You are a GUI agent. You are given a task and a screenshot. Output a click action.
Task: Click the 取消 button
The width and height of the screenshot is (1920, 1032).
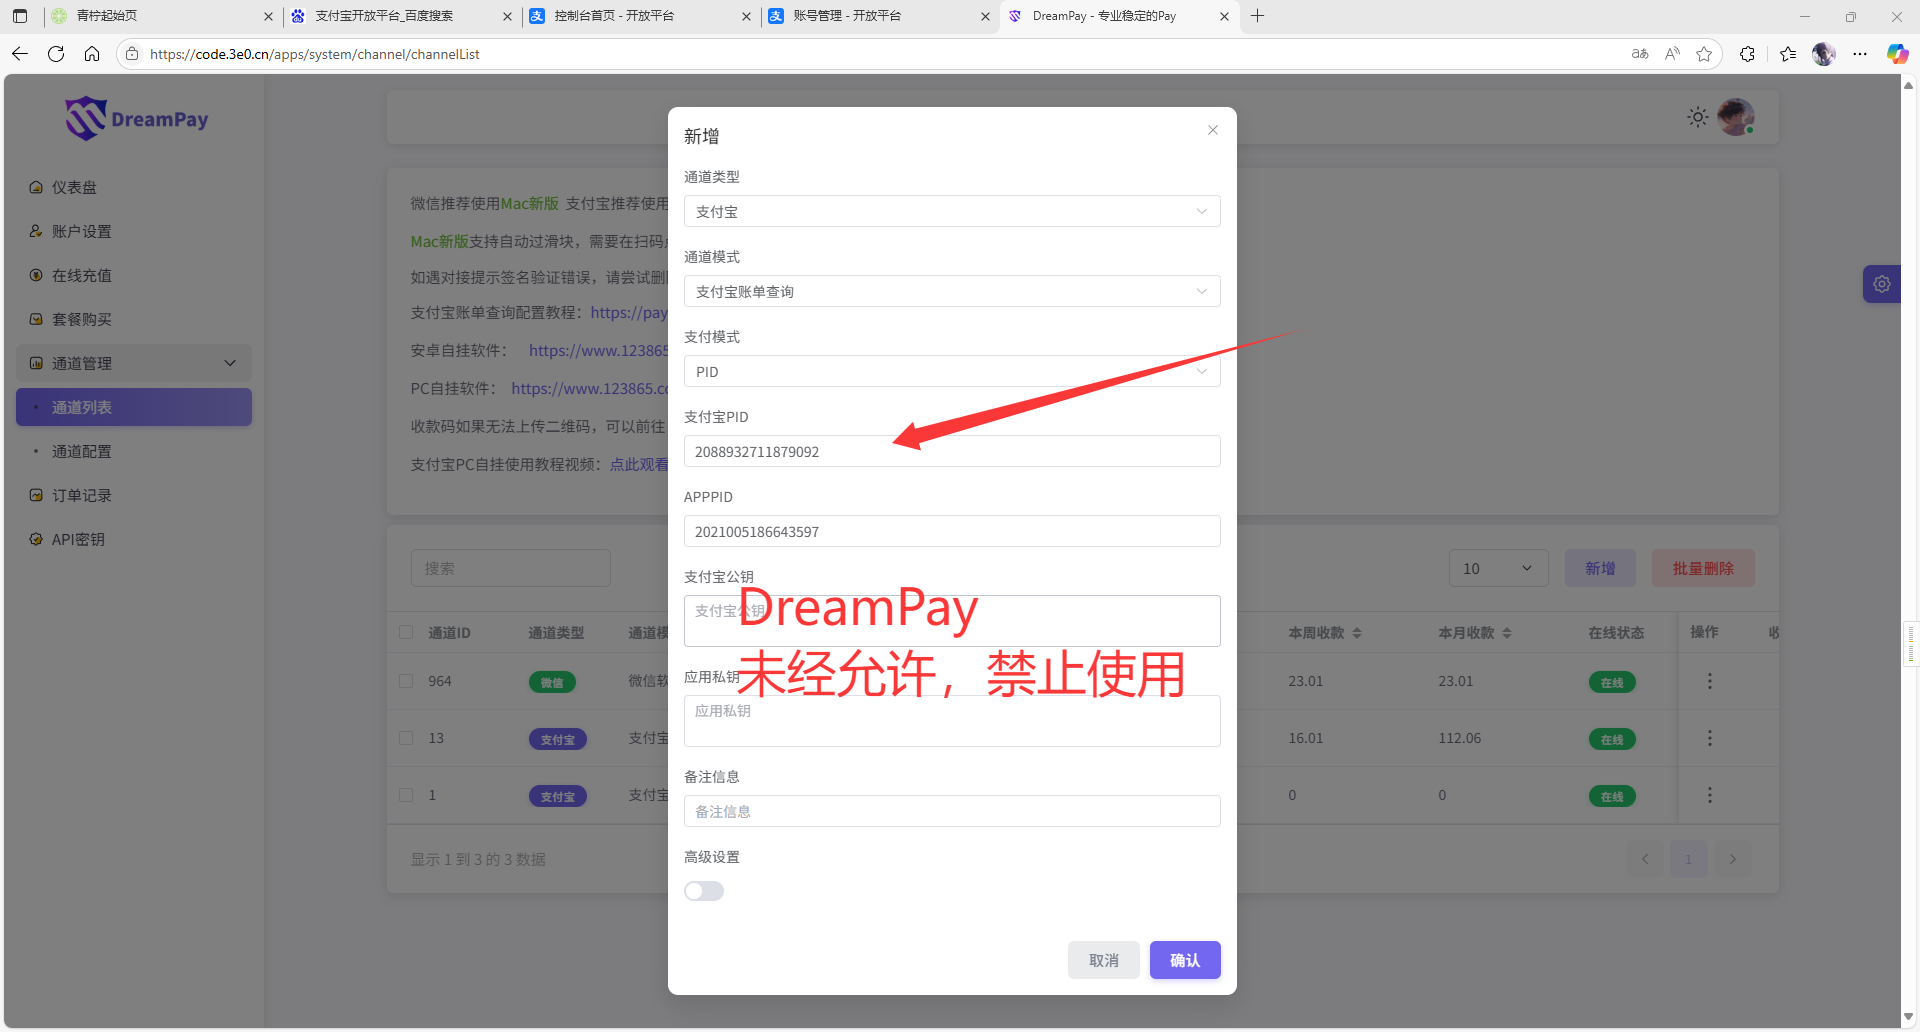(1103, 960)
